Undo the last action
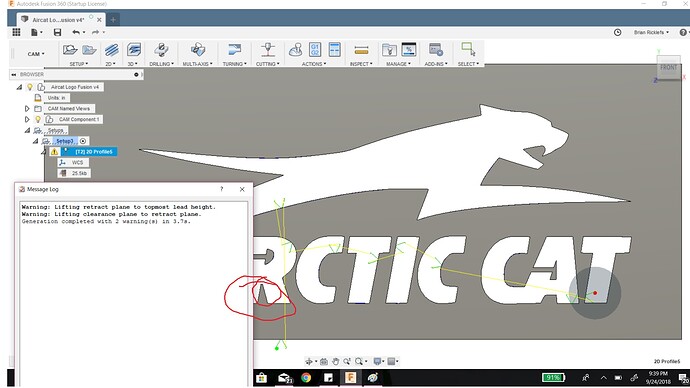 coord(76,32)
